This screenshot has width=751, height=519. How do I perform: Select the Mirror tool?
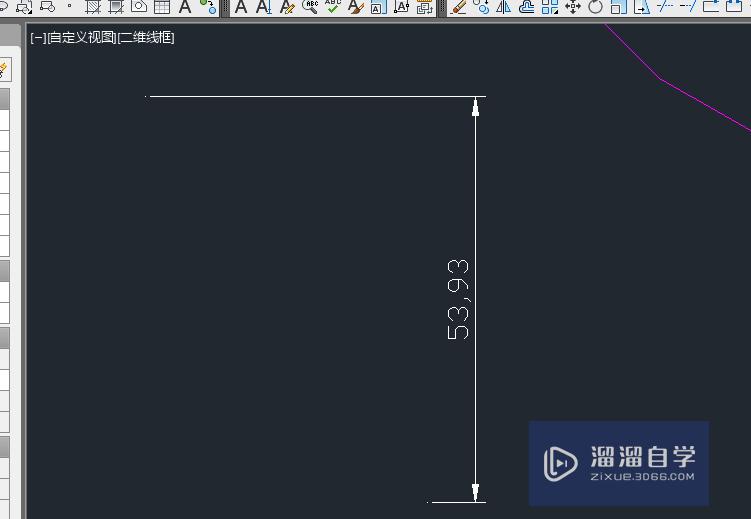[x=504, y=7]
